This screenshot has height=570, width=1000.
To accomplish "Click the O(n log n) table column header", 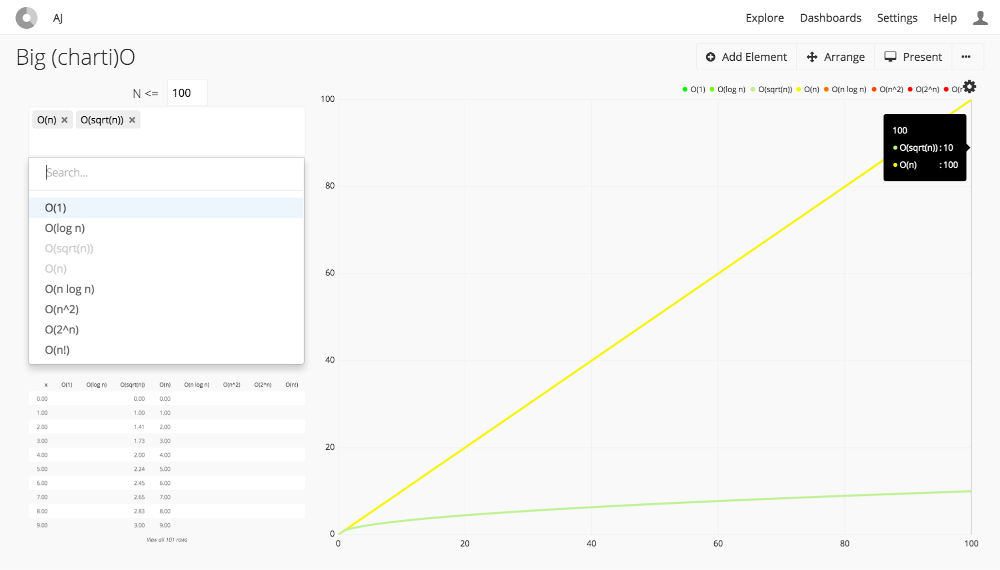I will (196, 385).
